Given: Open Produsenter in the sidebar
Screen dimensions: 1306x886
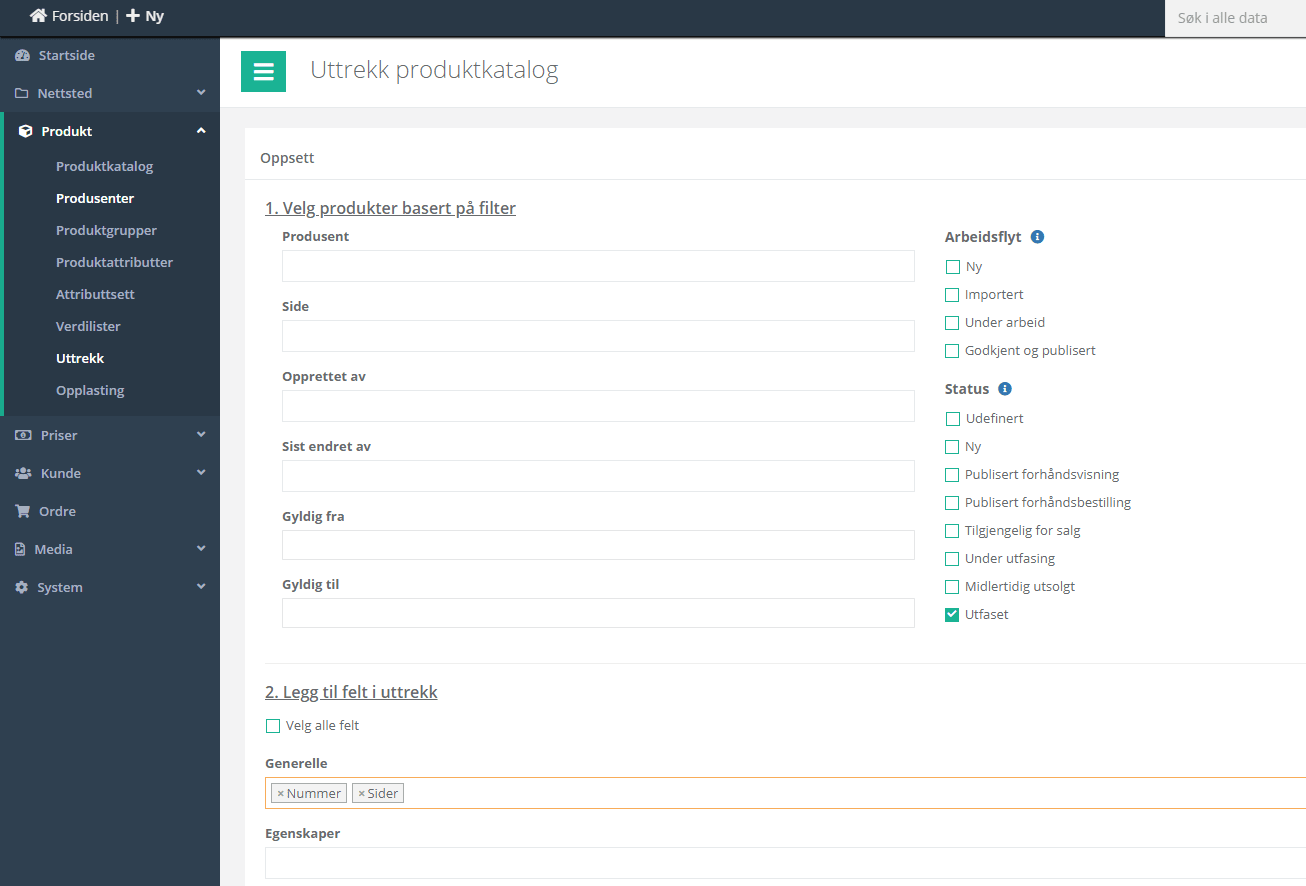Looking at the screenshot, I should coord(95,198).
